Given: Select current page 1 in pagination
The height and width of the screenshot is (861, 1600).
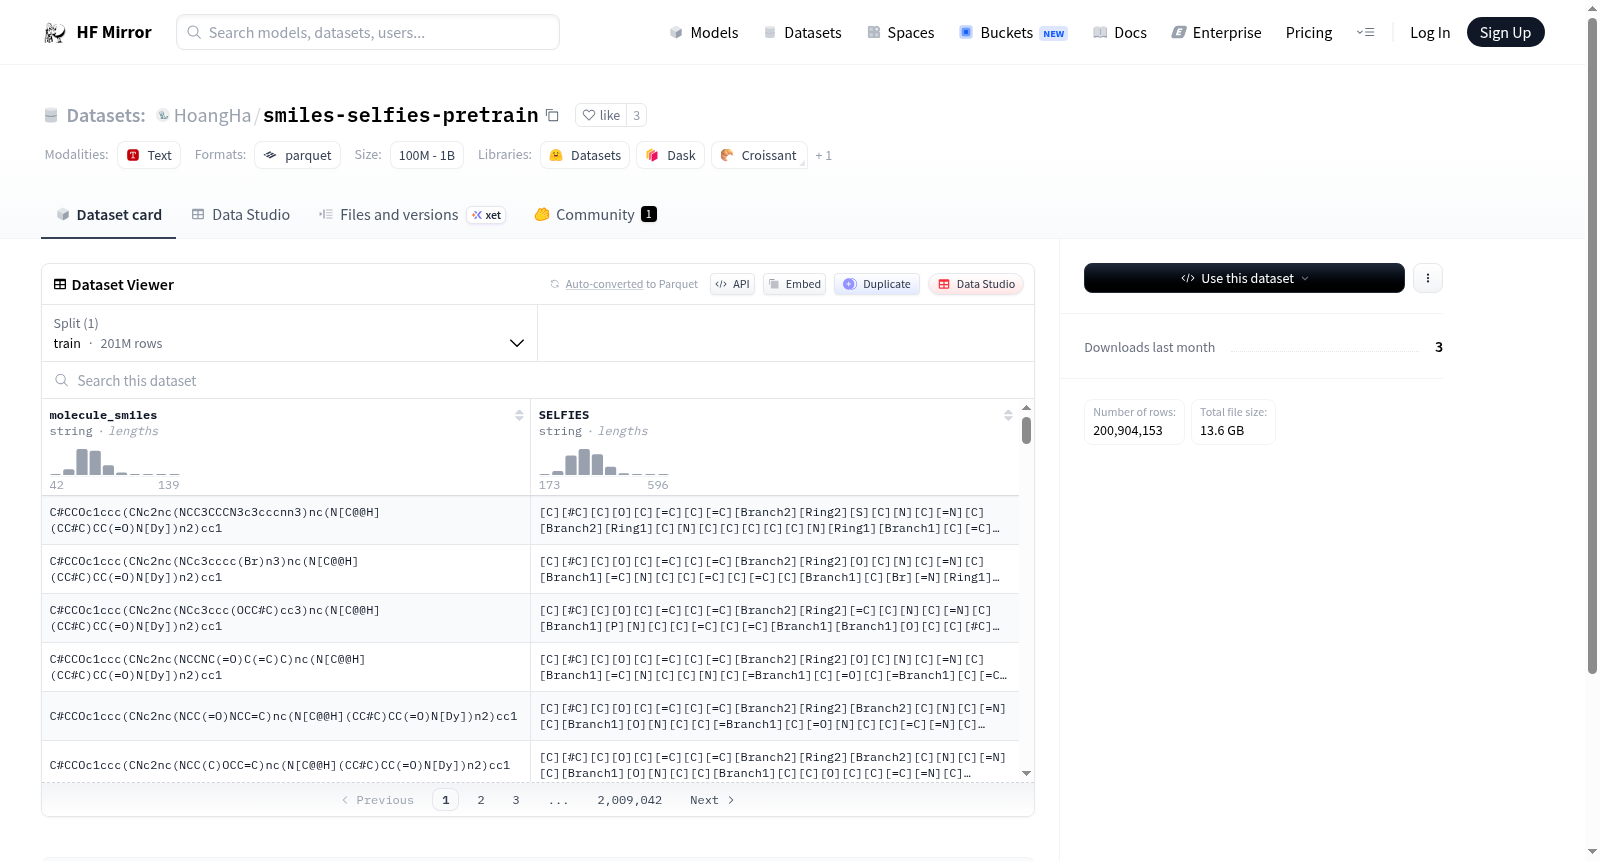Looking at the screenshot, I should (x=446, y=800).
